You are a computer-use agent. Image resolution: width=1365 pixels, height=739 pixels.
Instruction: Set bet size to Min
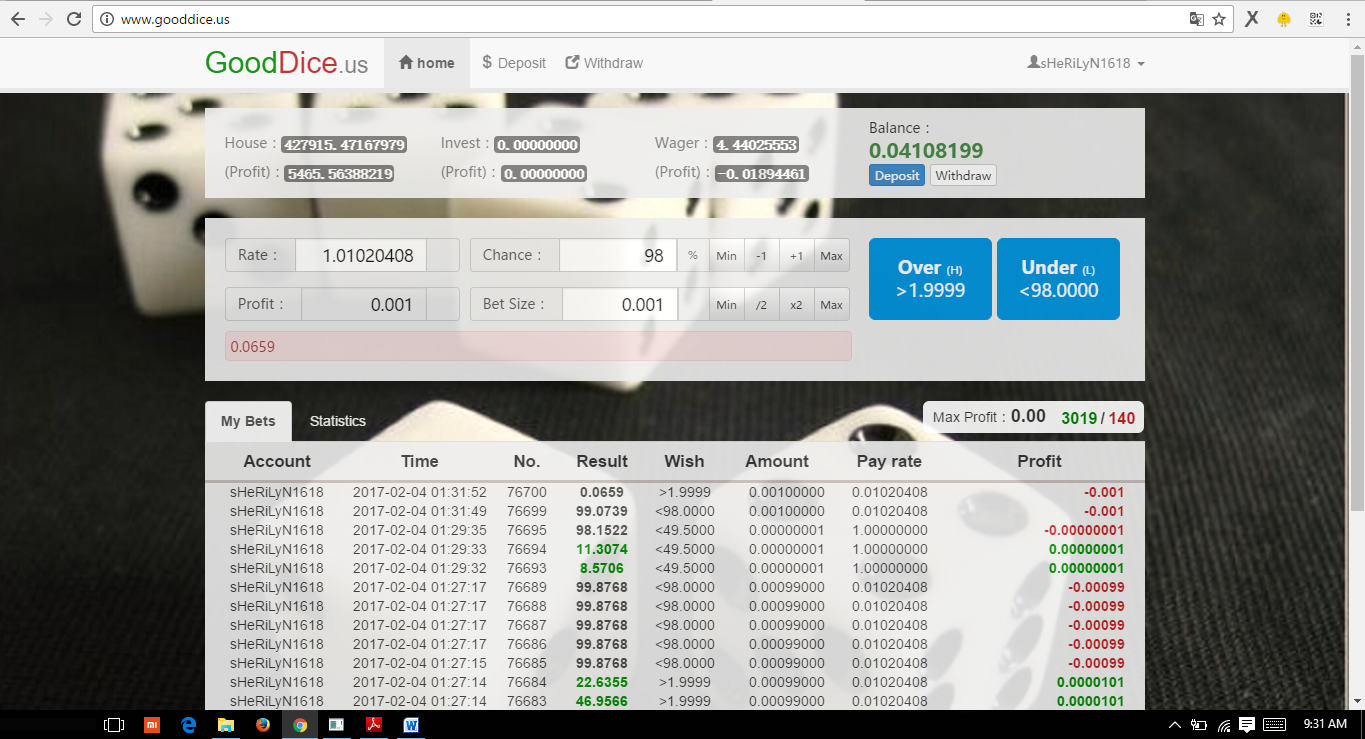726,304
